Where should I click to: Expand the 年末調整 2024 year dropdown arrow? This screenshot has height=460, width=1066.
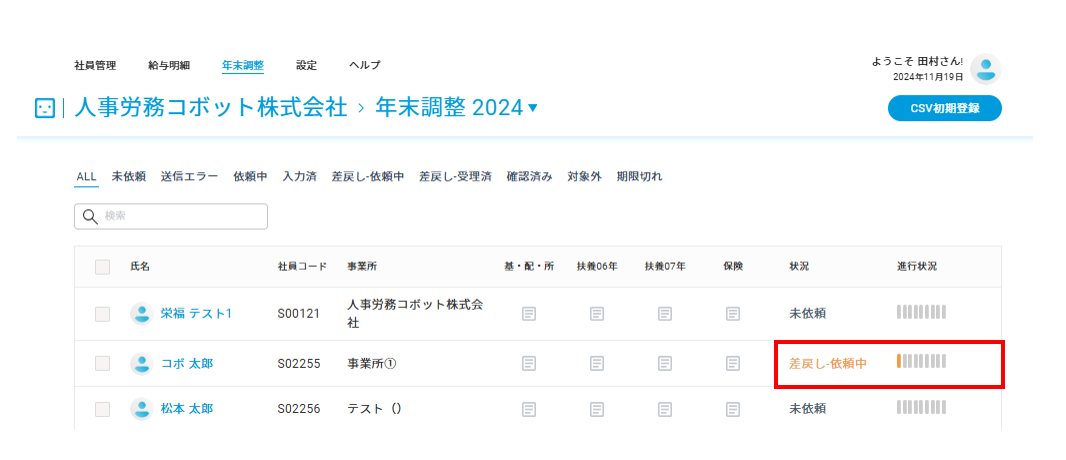tap(532, 107)
